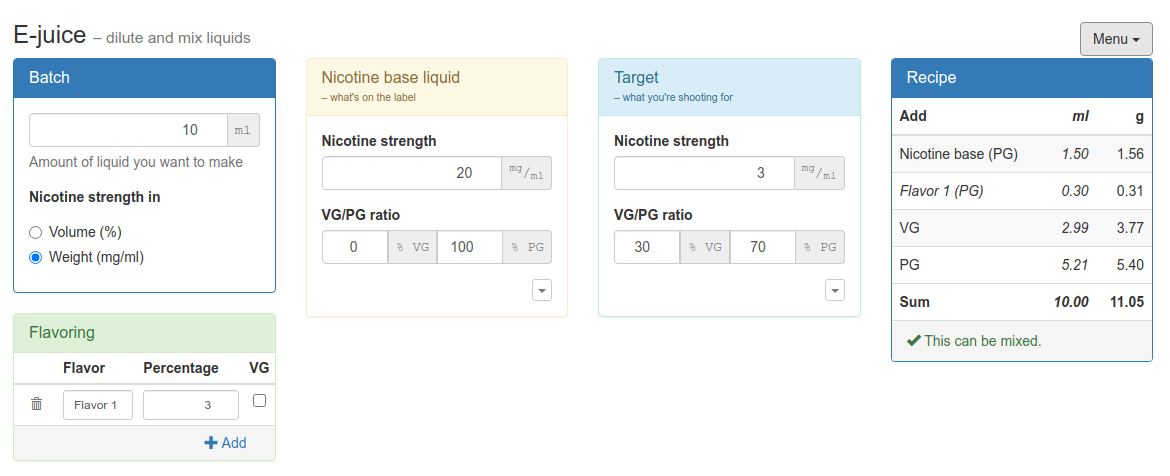Click the green checkmark mixable status icon
The height and width of the screenshot is (476, 1170).
[913, 341]
